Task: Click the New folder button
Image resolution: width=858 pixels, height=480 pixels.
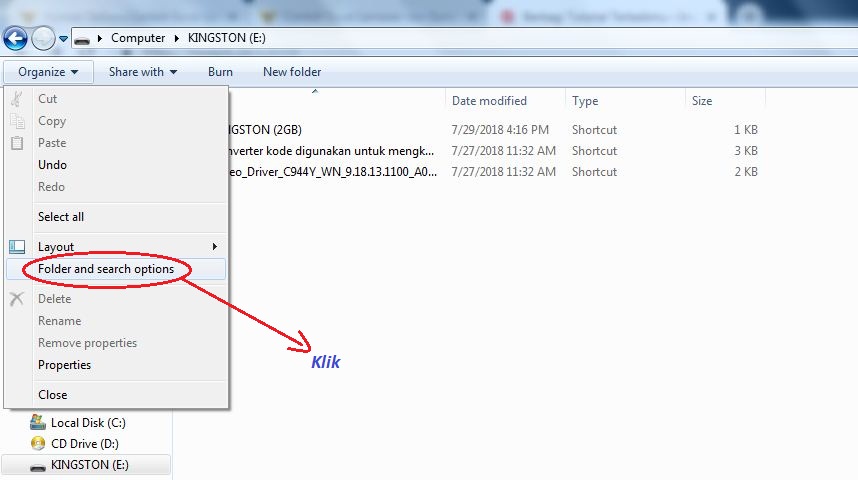Action: (x=292, y=72)
